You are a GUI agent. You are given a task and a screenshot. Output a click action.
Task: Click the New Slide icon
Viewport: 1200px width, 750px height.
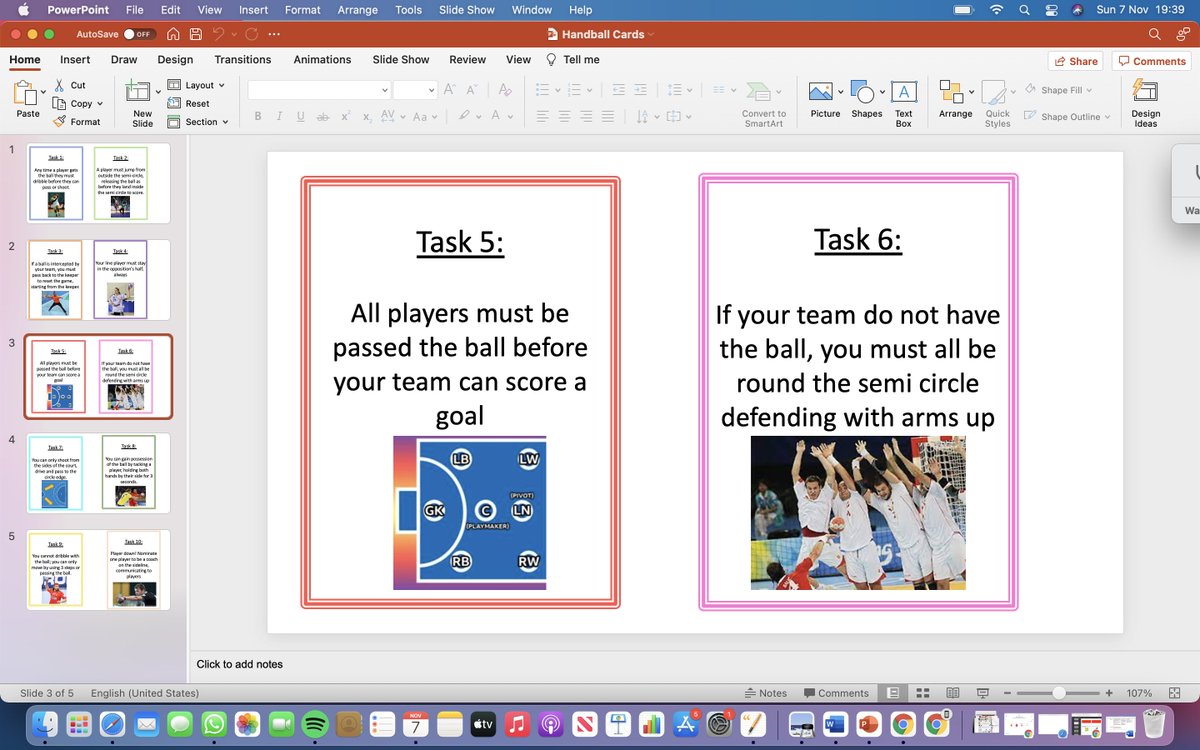pyautogui.click(x=137, y=93)
